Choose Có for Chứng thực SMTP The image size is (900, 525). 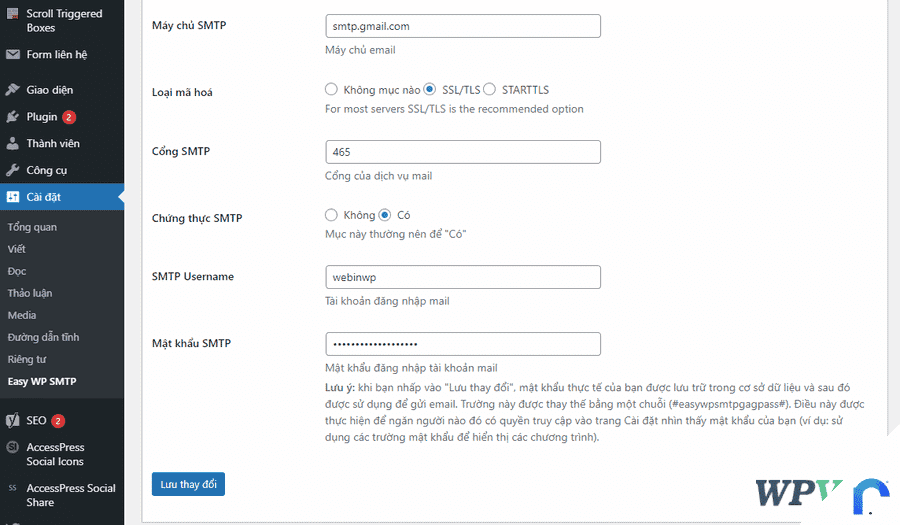385,215
